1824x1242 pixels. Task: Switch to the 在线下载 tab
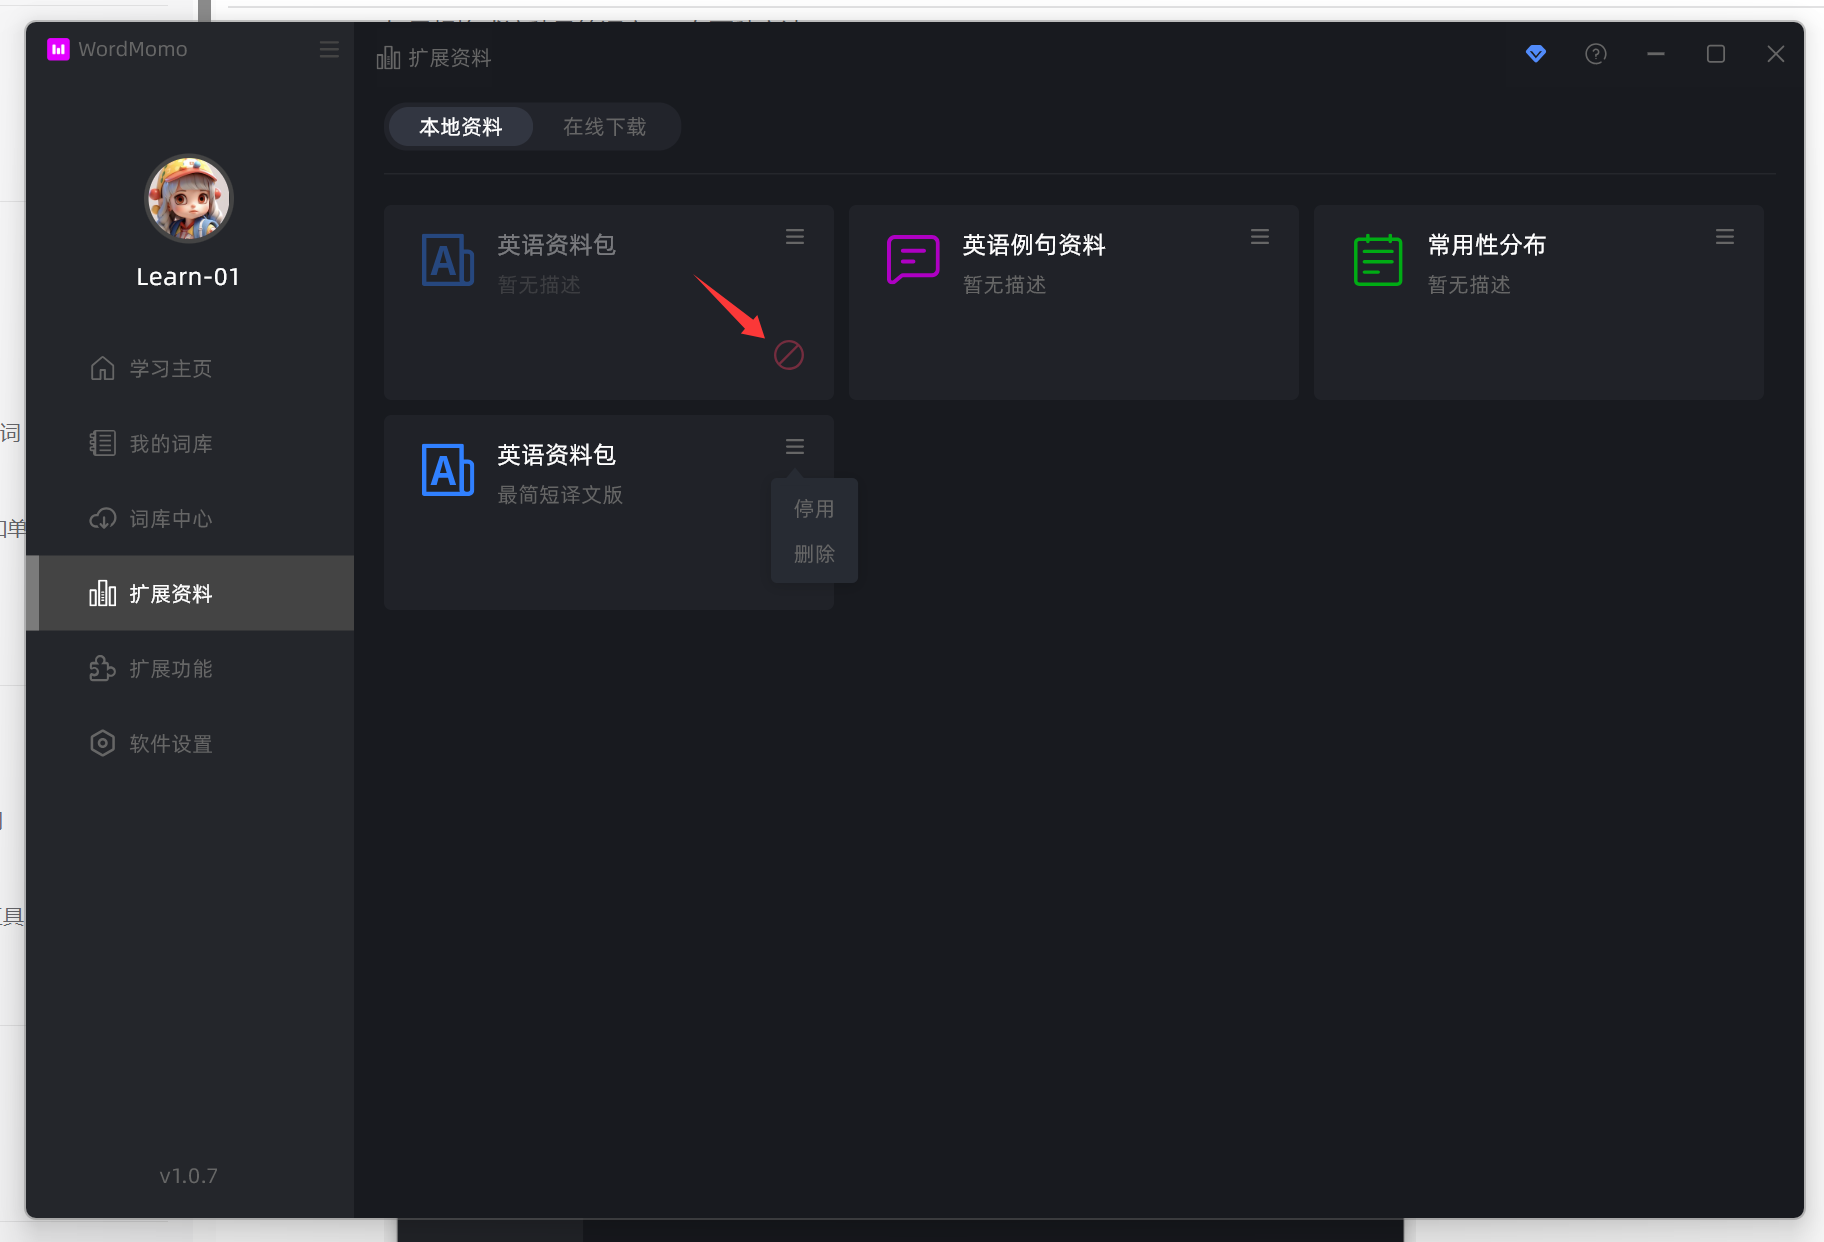[604, 127]
